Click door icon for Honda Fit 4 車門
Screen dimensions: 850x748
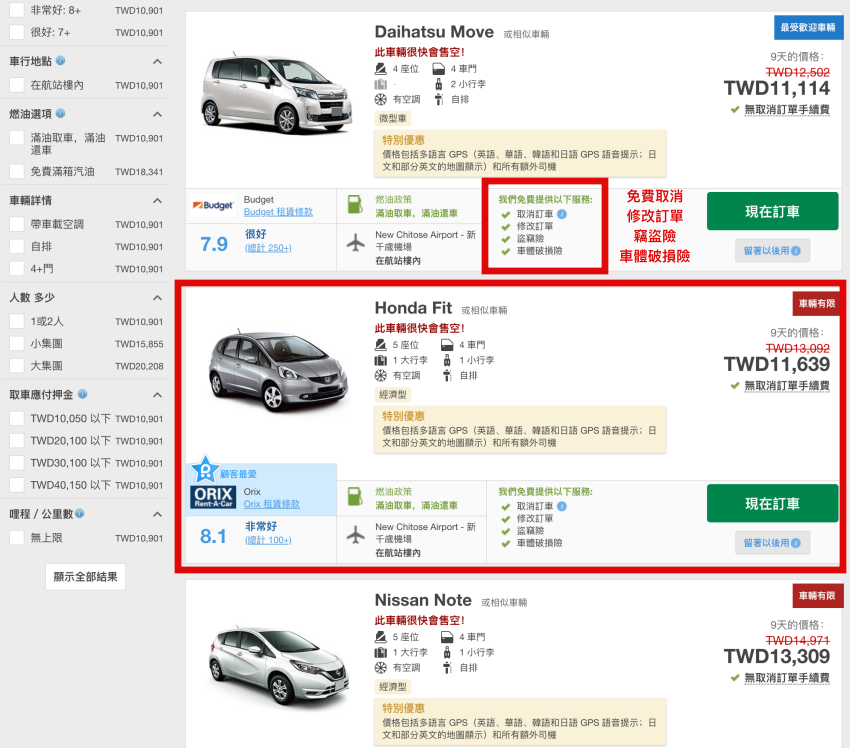pyautogui.click(x=447, y=345)
